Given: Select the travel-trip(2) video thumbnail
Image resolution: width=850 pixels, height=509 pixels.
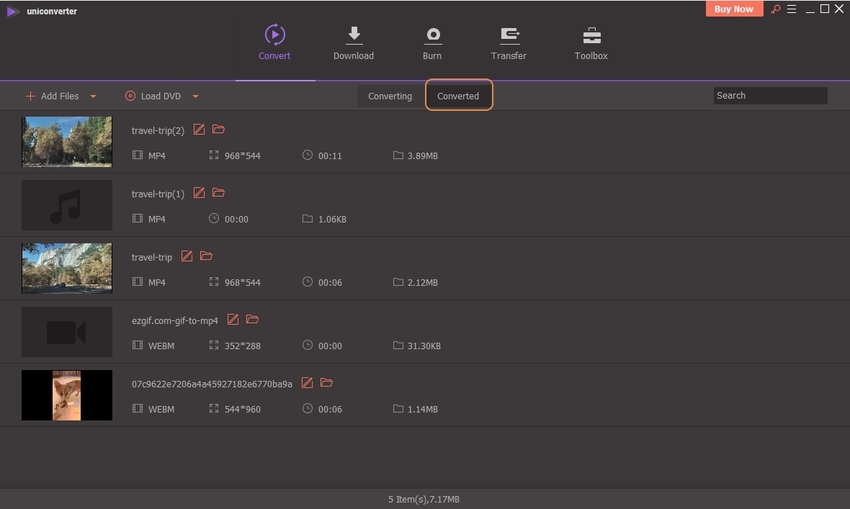Looking at the screenshot, I should click(x=67, y=142).
